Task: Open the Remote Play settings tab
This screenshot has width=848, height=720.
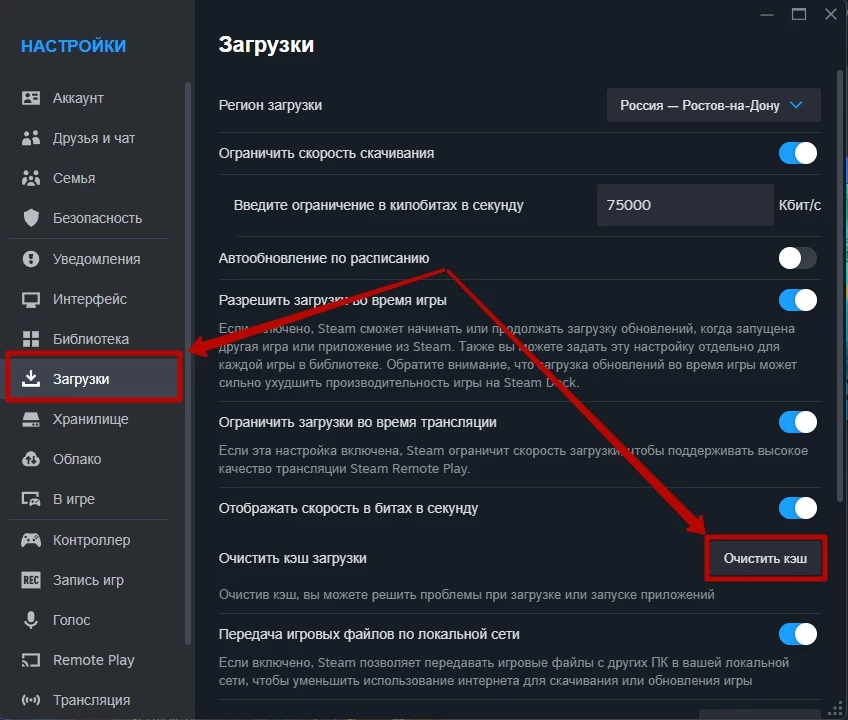Action: tap(93, 660)
